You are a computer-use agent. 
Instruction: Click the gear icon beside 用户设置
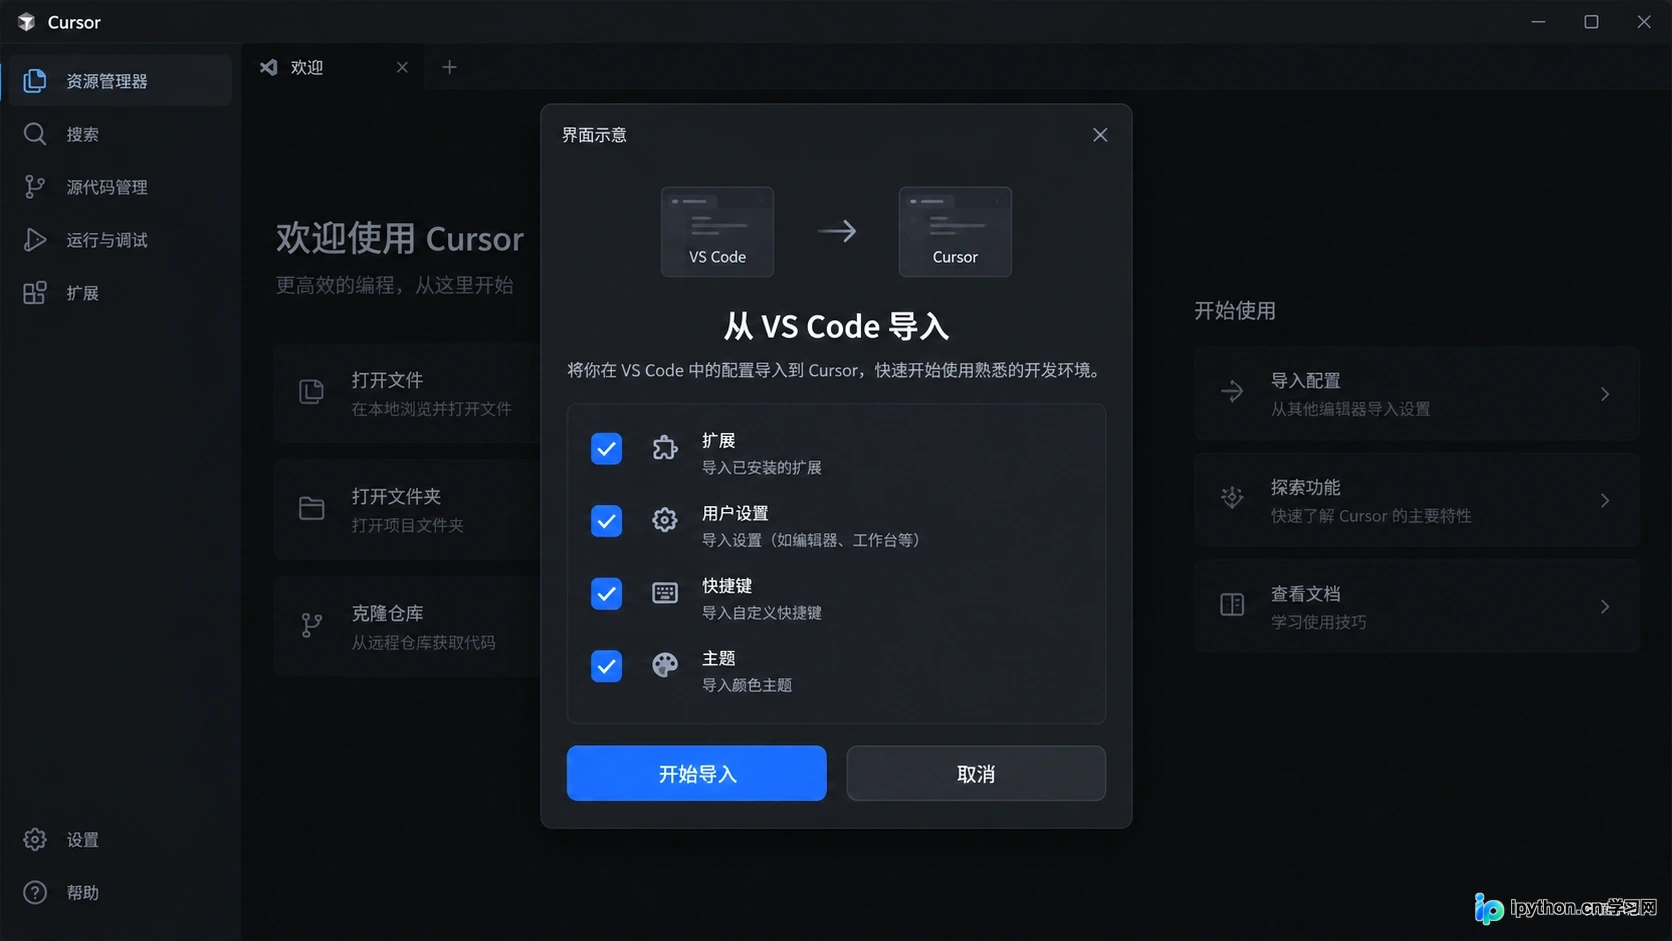(665, 520)
